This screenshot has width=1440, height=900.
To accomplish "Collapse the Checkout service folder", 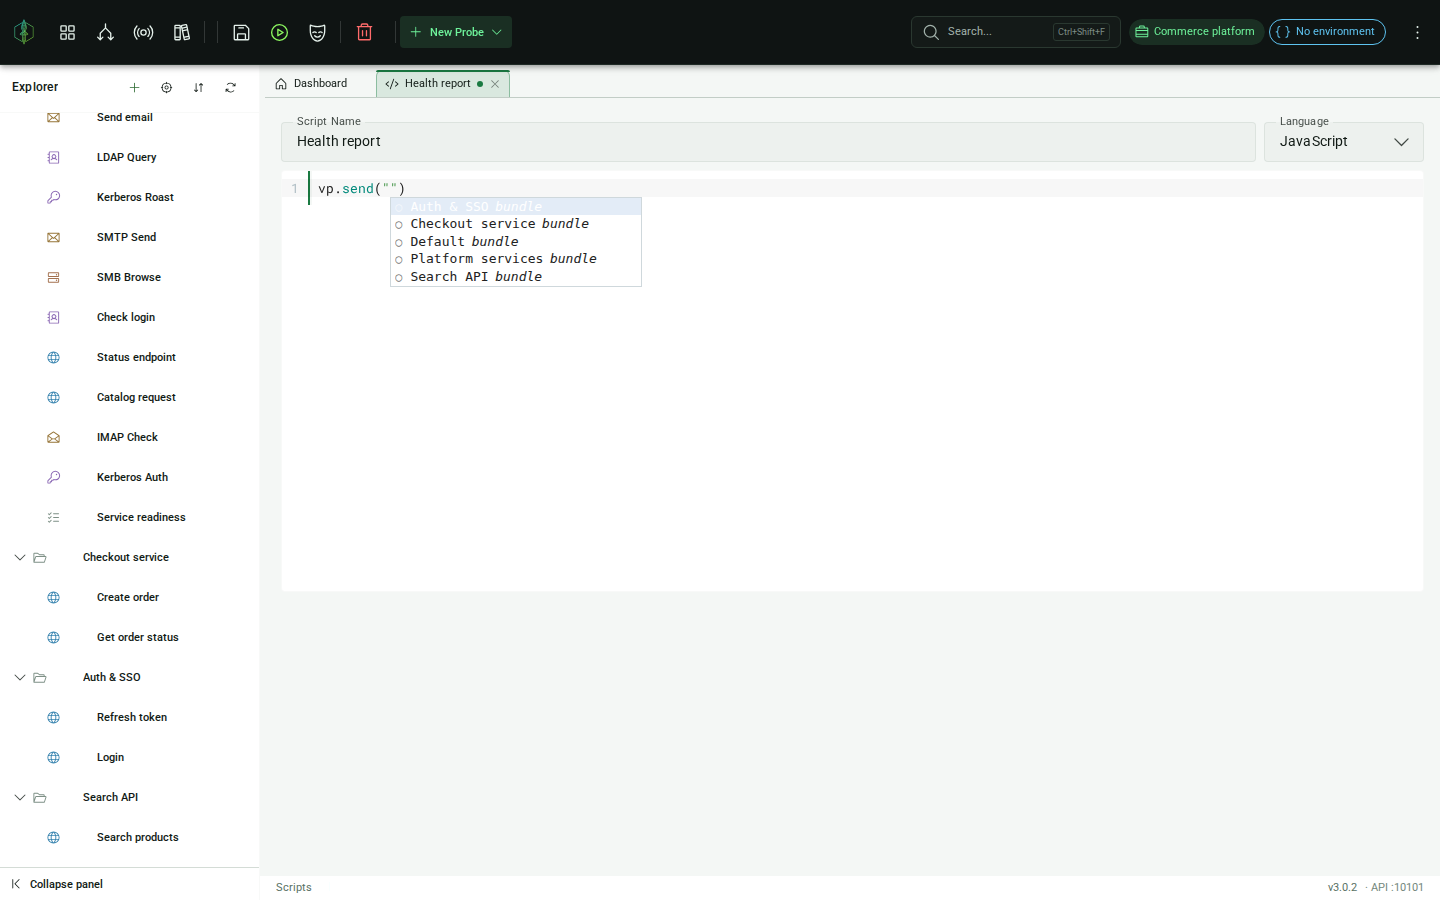I will [x=19, y=557].
